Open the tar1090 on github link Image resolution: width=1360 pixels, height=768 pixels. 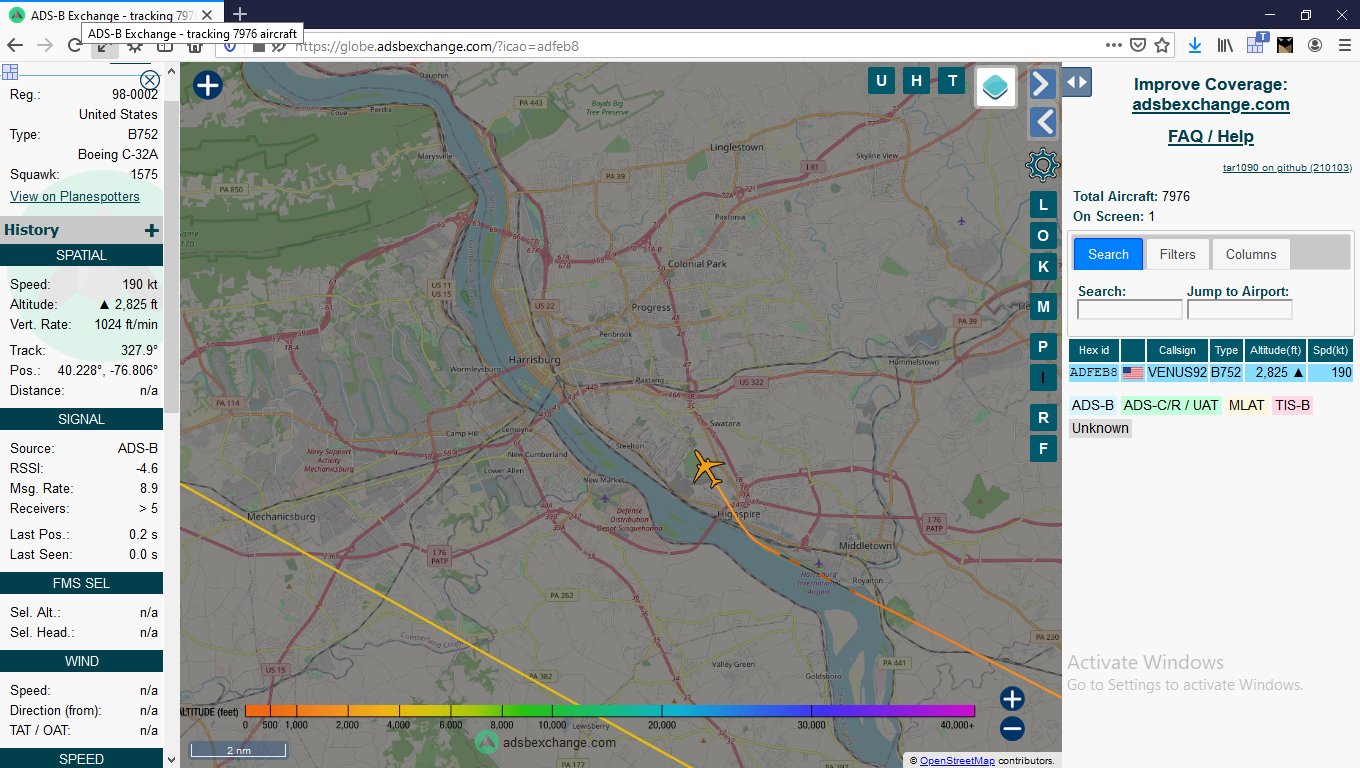point(1287,167)
